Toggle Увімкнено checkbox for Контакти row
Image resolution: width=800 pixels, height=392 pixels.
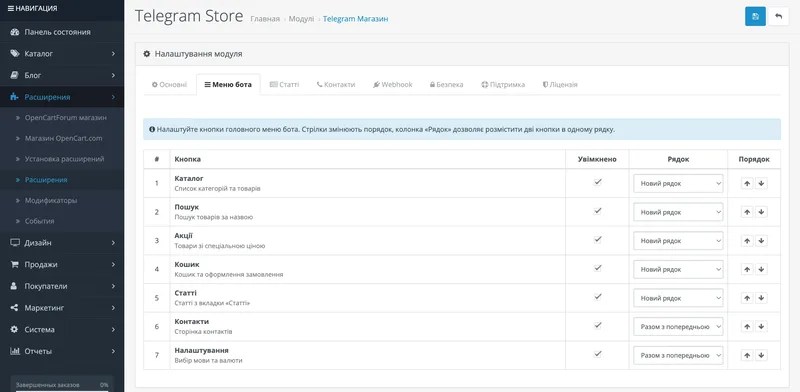point(597,325)
